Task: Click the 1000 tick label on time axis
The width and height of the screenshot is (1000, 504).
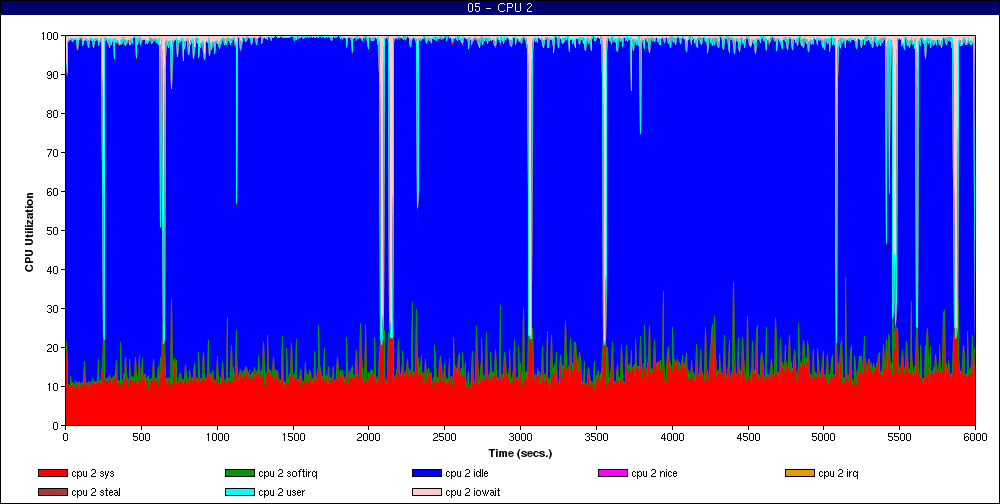Action: 217,438
